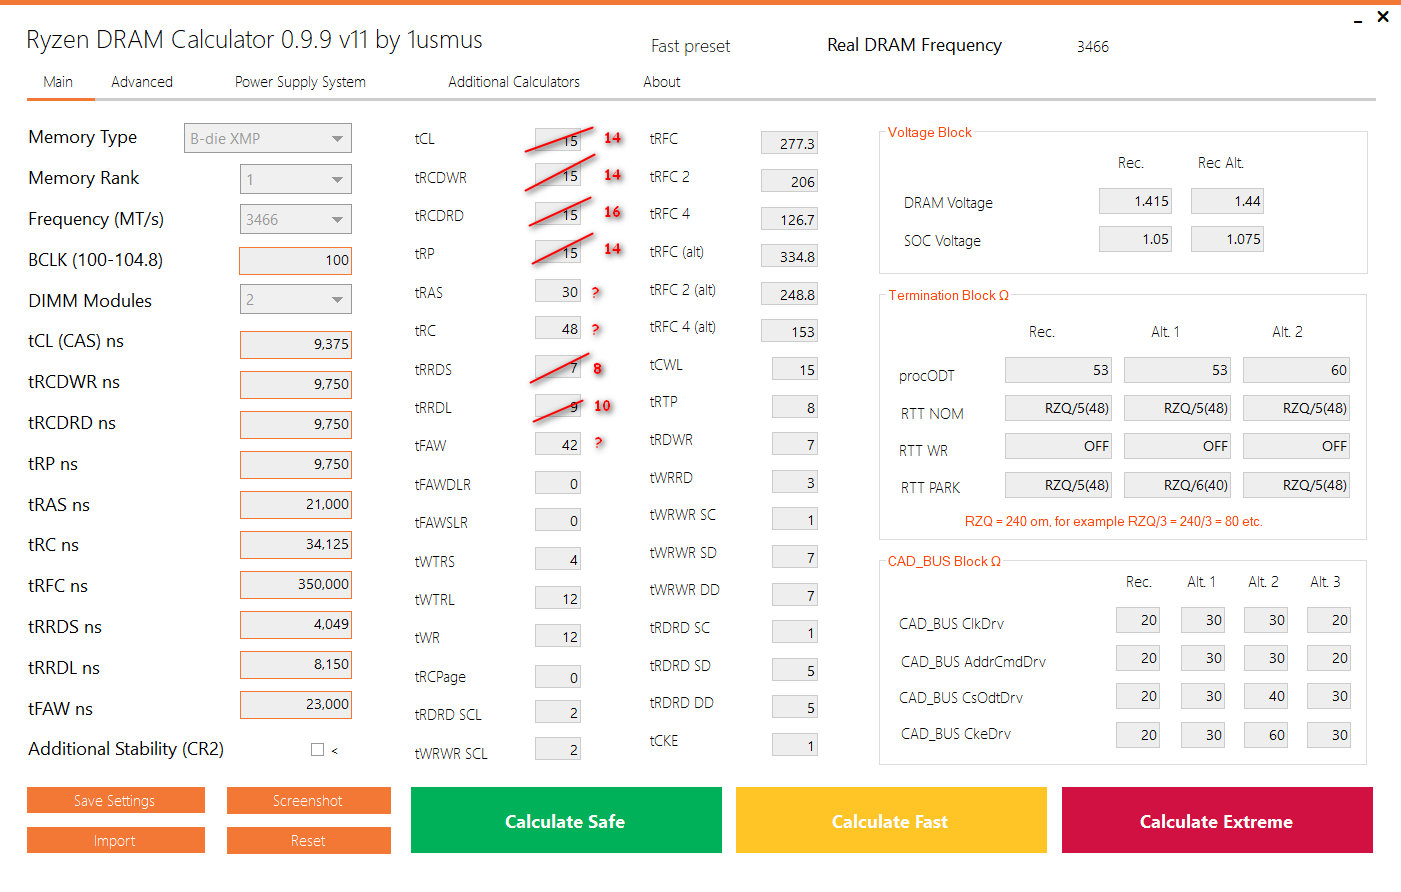Click the DRAM Voltage Rec Alt. value 1.44

coord(1228,201)
